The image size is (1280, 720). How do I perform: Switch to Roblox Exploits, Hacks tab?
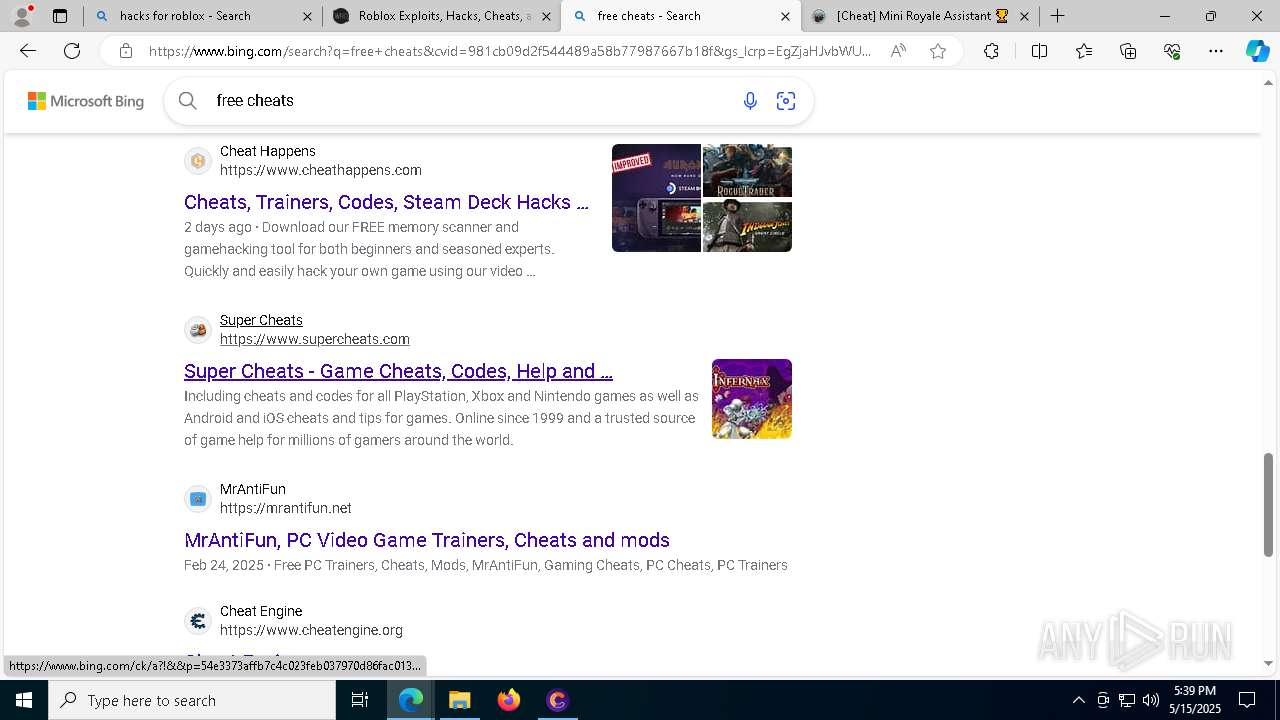(x=441, y=16)
